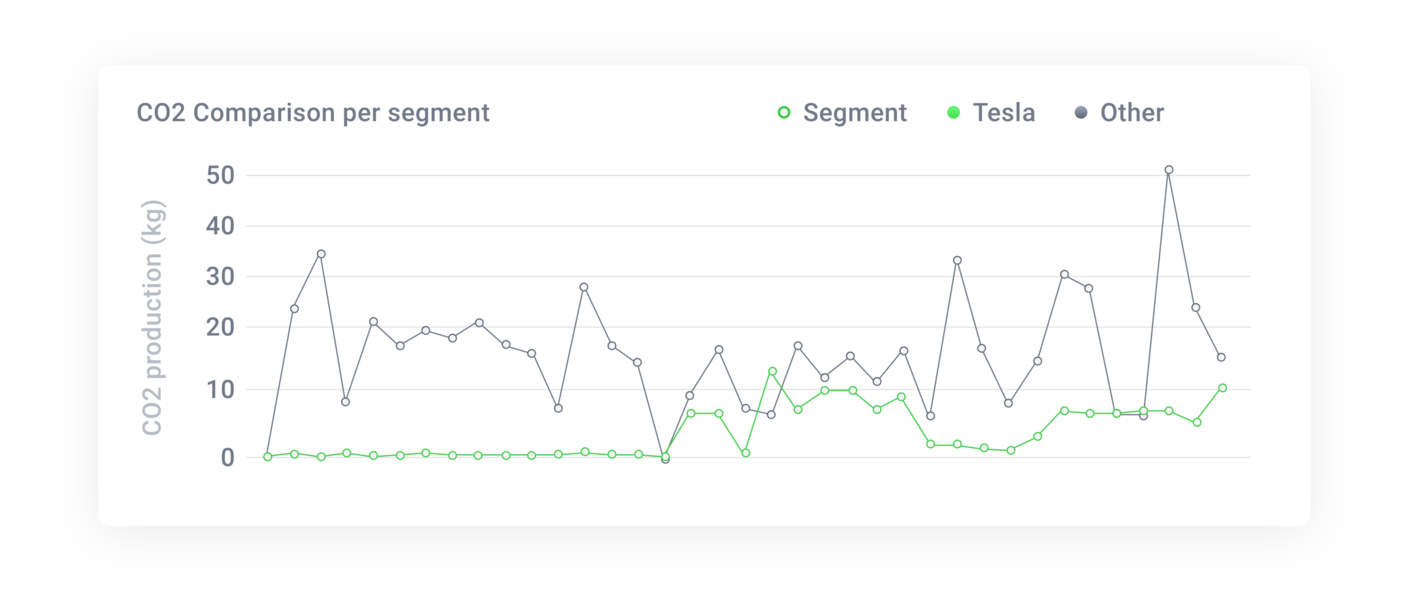Click the 10 y-axis tick label
This screenshot has height=592, width=1410.
pos(219,389)
